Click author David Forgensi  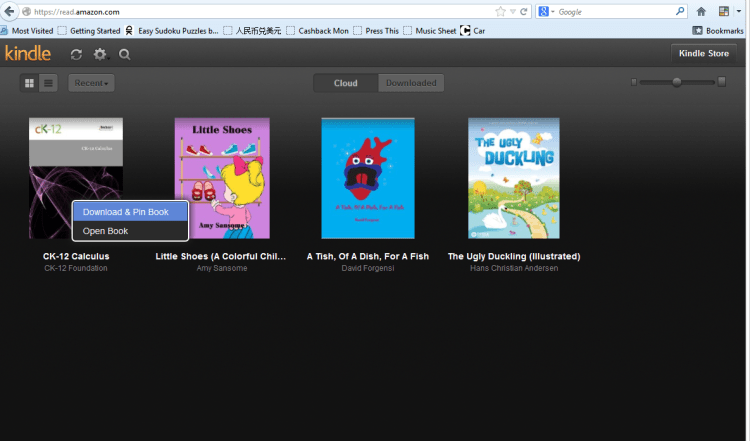coord(368,268)
